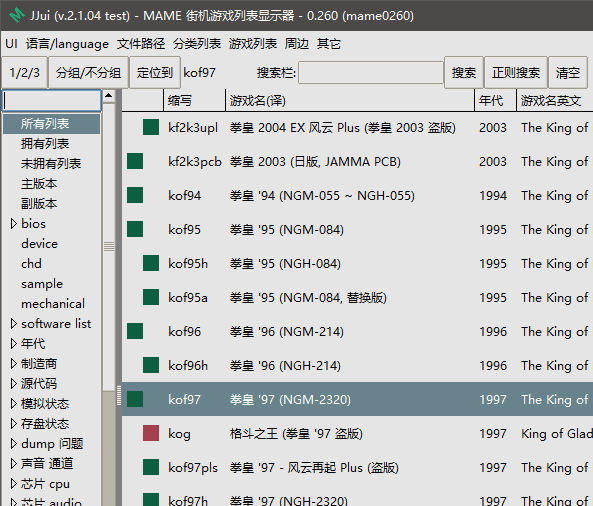This screenshot has height=506, width=593.
Task: Focus the category filter box above 所有列表
Action: [52, 100]
